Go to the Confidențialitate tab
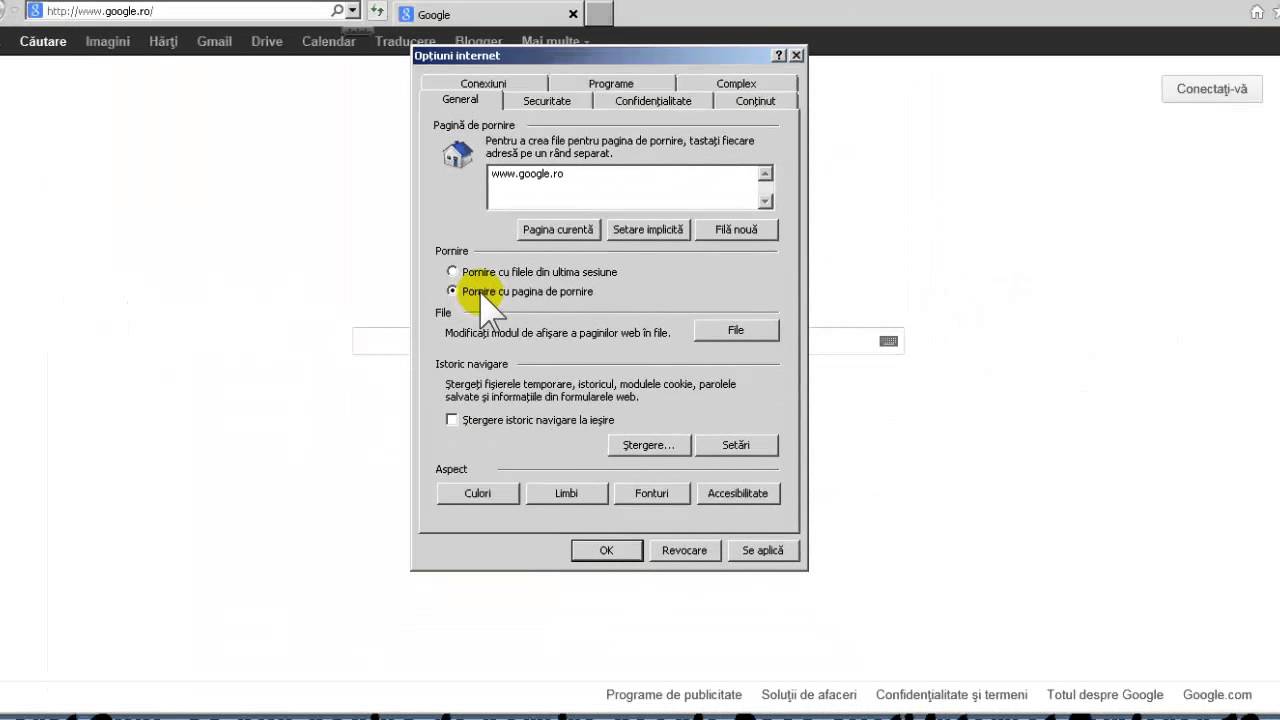The image size is (1280, 720). tap(653, 101)
